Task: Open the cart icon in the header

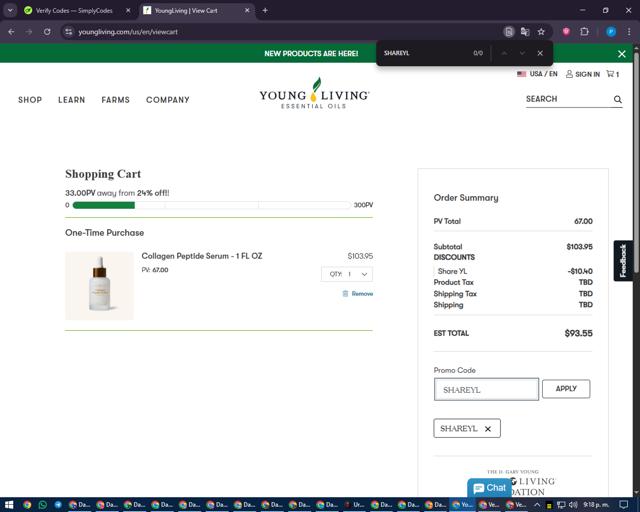Action: tap(612, 74)
